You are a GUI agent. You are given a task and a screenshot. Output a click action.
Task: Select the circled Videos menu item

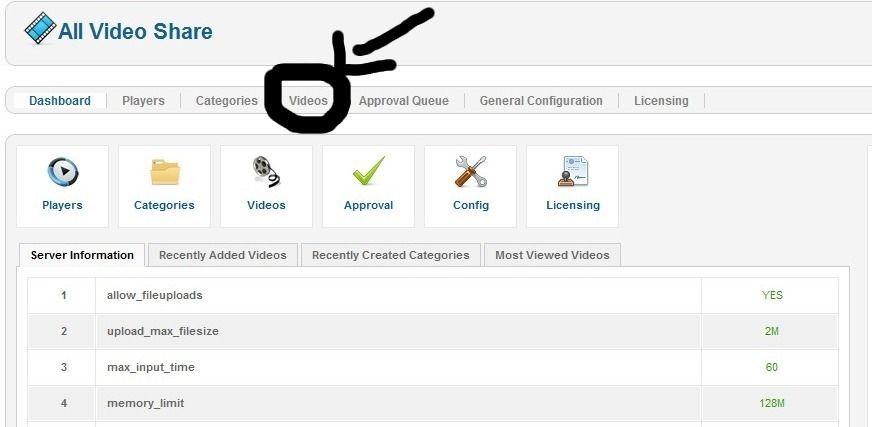308,101
